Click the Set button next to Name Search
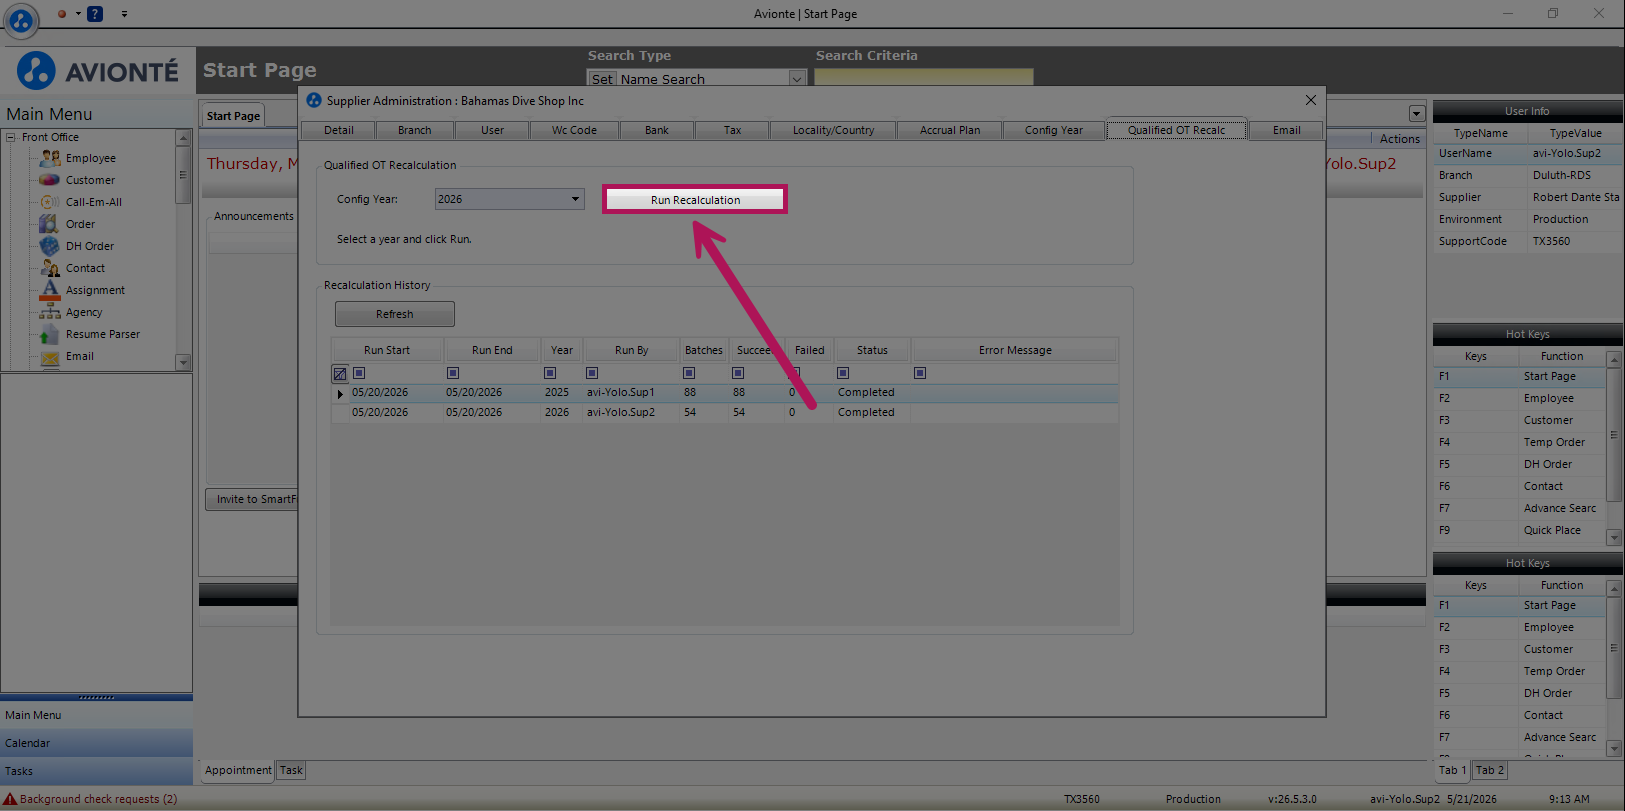Image resolution: width=1625 pixels, height=811 pixels. coord(602,79)
